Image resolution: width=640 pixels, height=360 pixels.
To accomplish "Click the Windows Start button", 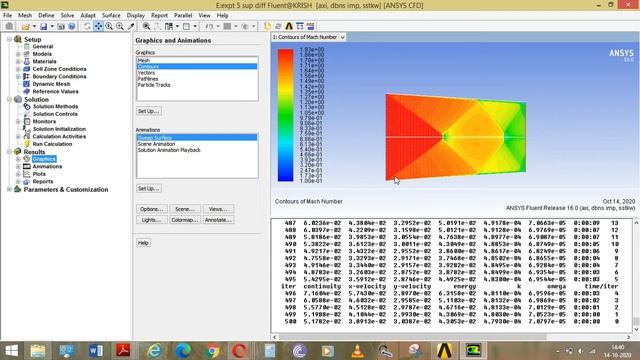I will [12, 351].
